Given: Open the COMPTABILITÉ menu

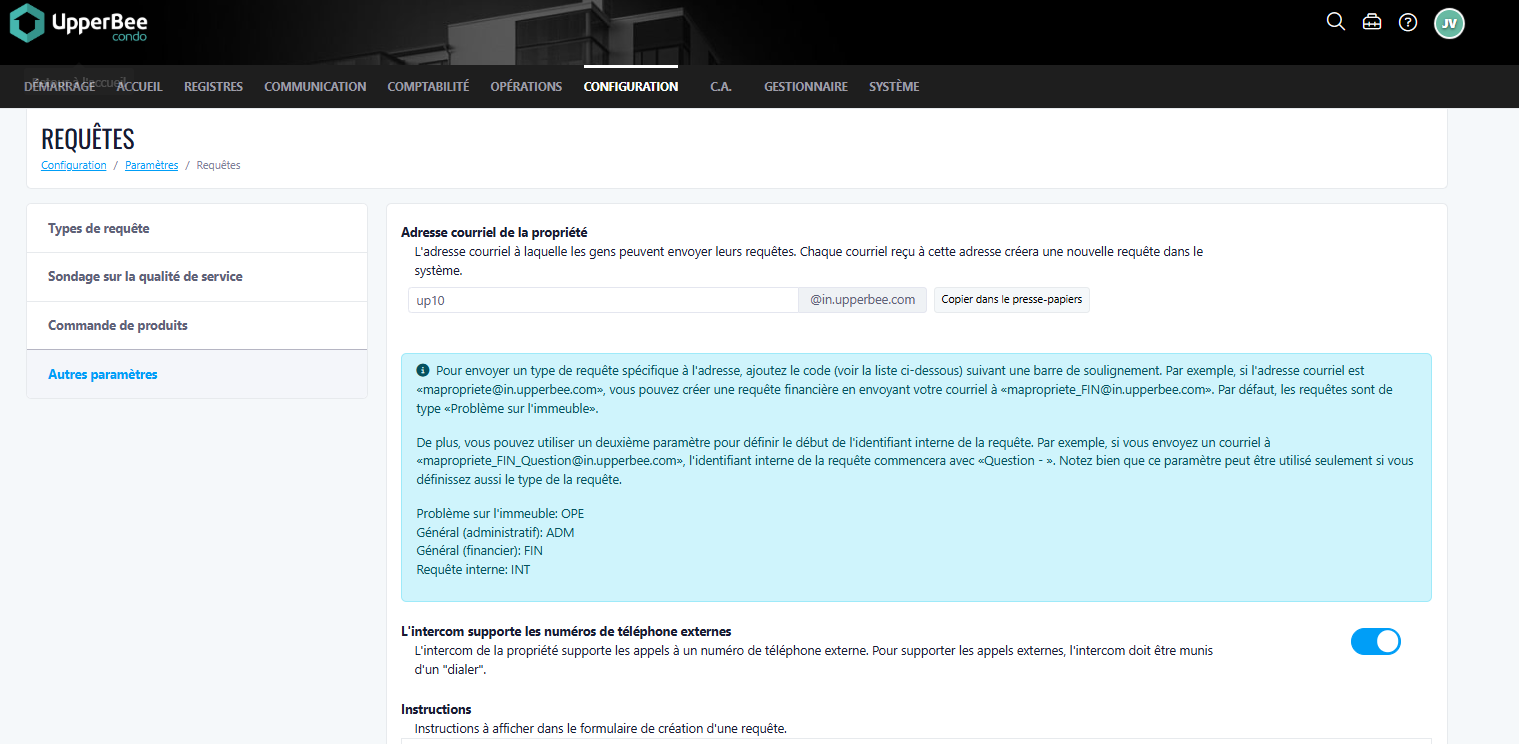Looking at the screenshot, I should coord(428,87).
